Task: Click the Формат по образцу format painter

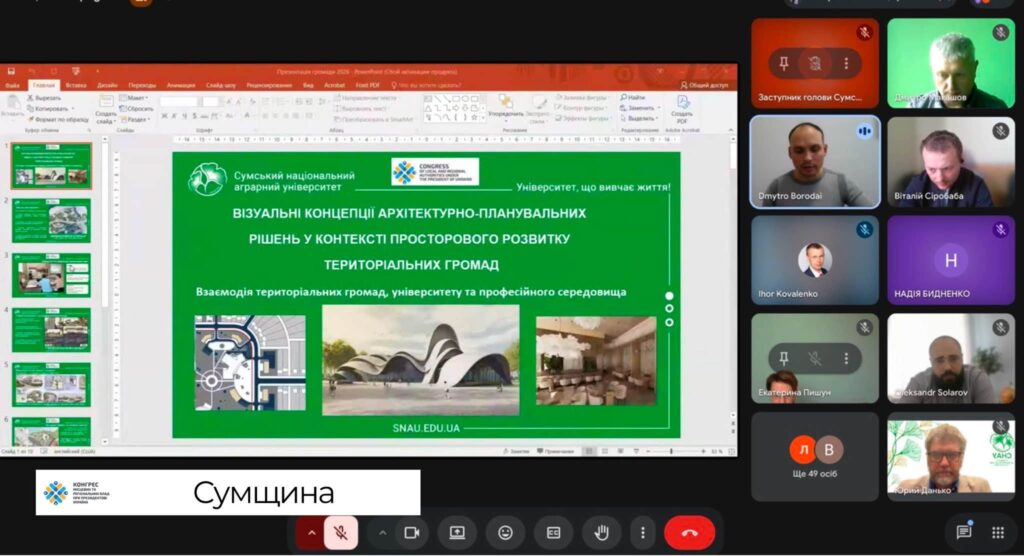Action: point(58,120)
